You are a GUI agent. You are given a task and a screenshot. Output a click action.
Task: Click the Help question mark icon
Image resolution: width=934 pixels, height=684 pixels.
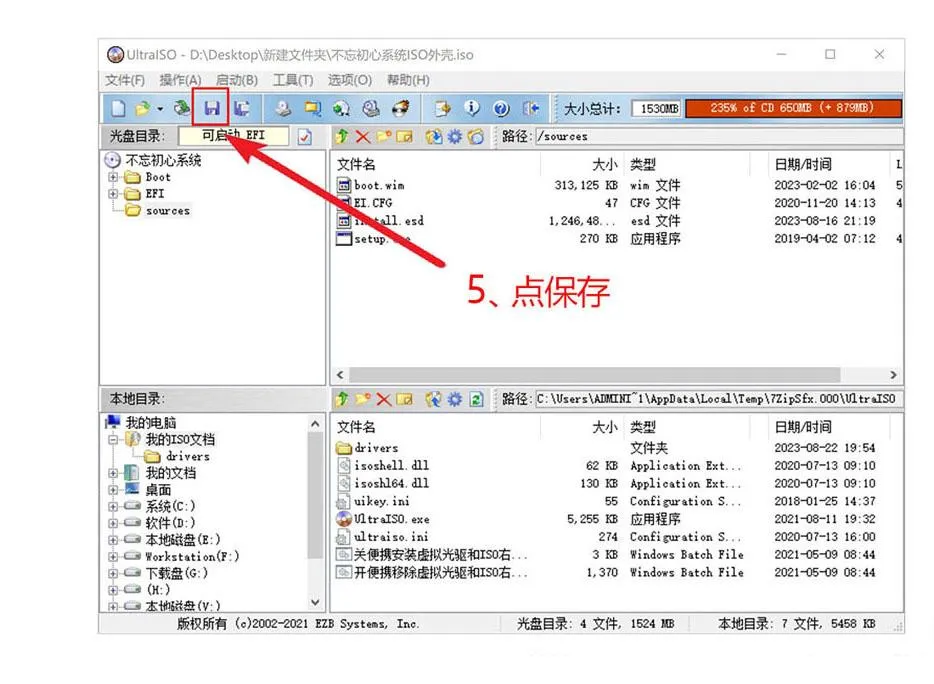(501, 108)
